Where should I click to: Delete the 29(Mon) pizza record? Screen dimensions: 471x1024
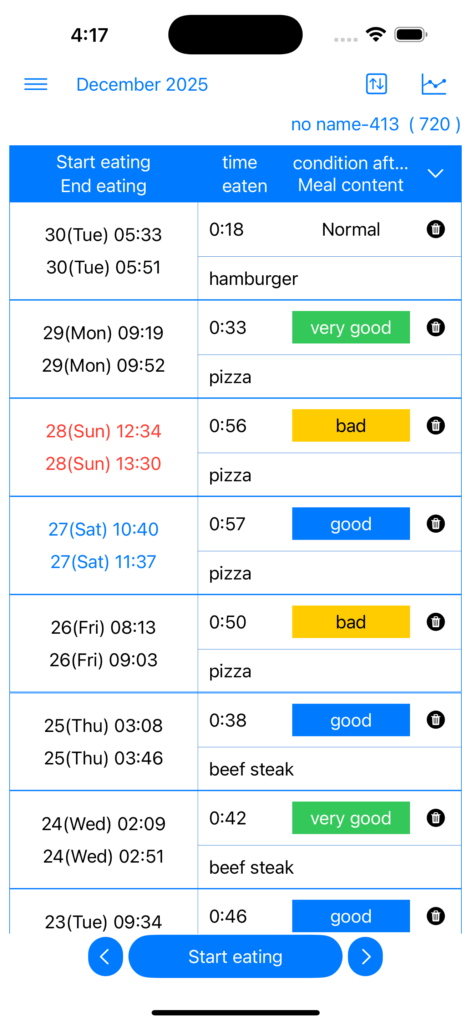[x=436, y=327]
